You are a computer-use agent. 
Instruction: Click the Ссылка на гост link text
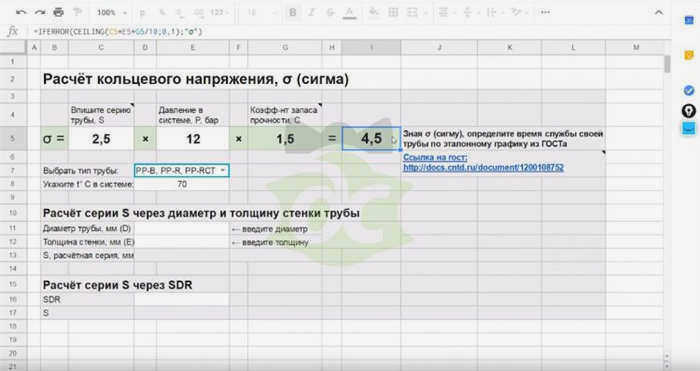(435, 157)
